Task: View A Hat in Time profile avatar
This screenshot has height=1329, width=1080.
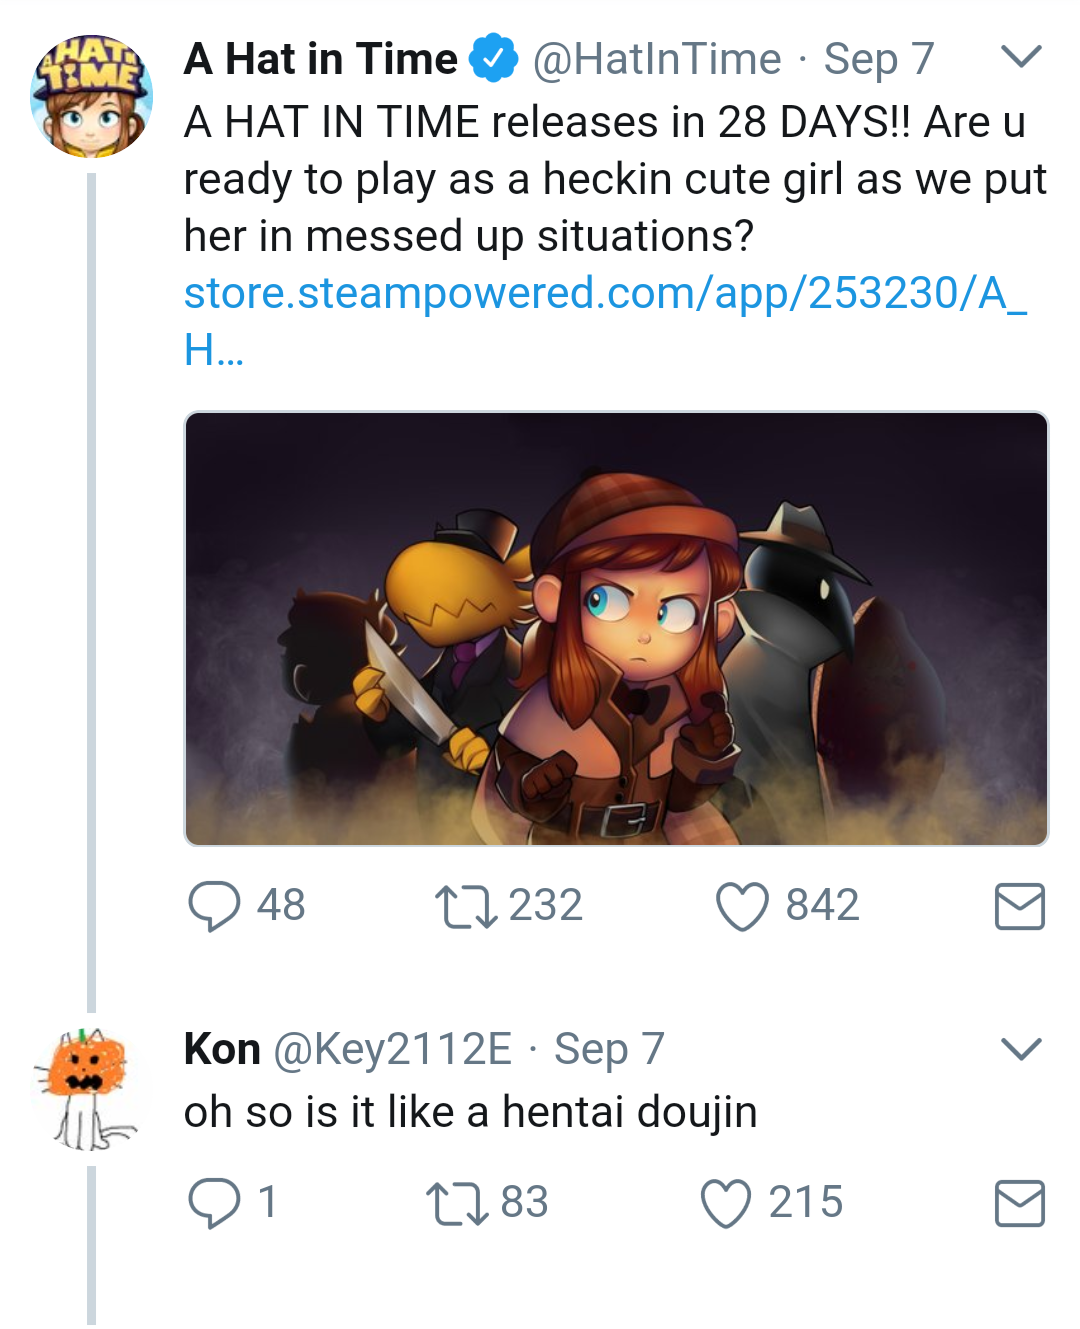Action: click(x=91, y=97)
